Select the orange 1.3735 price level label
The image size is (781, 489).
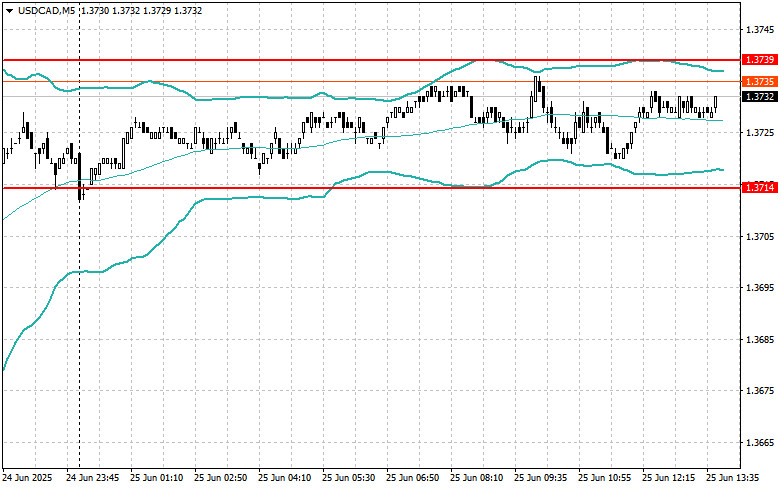[x=760, y=81]
